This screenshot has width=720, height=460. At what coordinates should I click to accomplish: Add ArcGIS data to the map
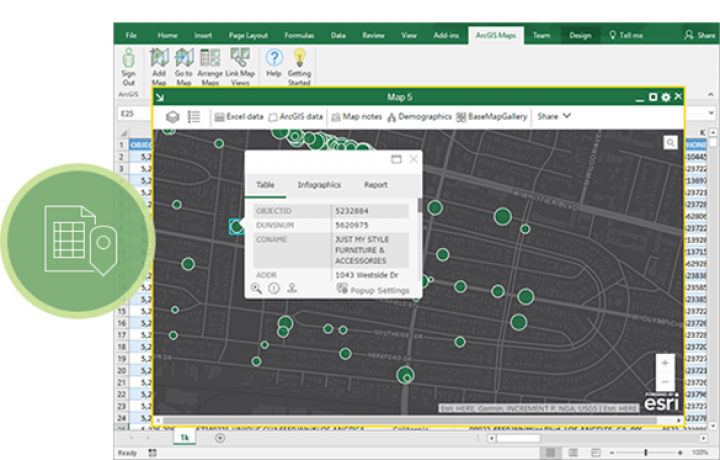(x=295, y=117)
